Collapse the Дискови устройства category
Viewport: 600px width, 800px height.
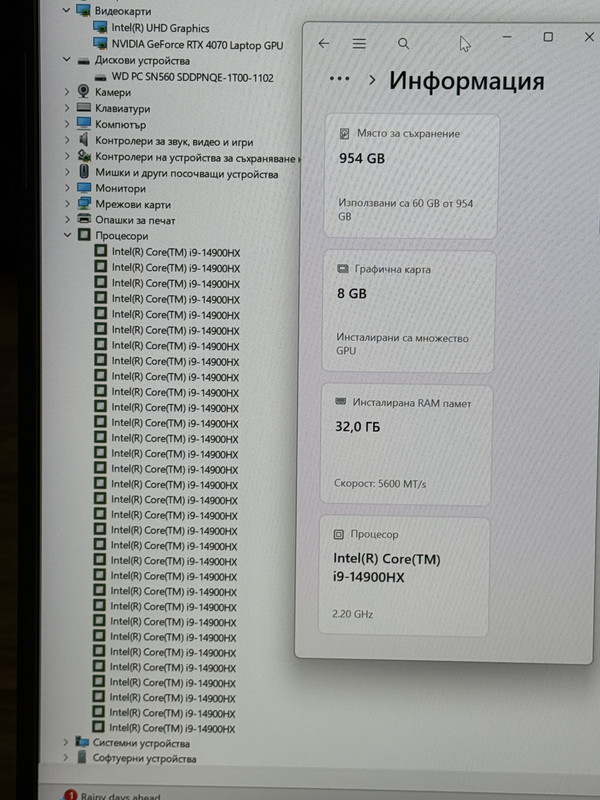pyautogui.click(x=66, y=60)
